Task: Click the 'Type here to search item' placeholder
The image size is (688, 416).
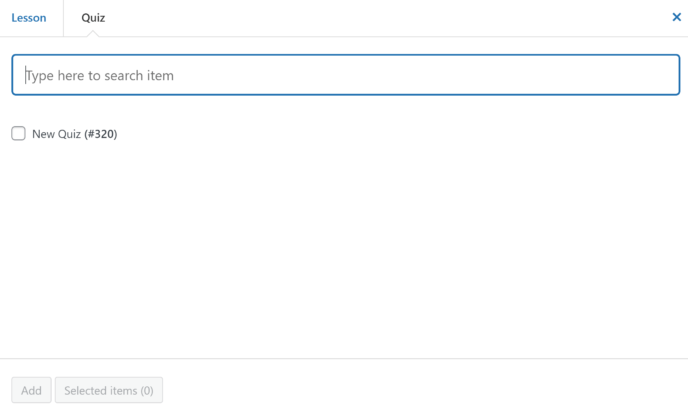Action: [x=100, y=75]
